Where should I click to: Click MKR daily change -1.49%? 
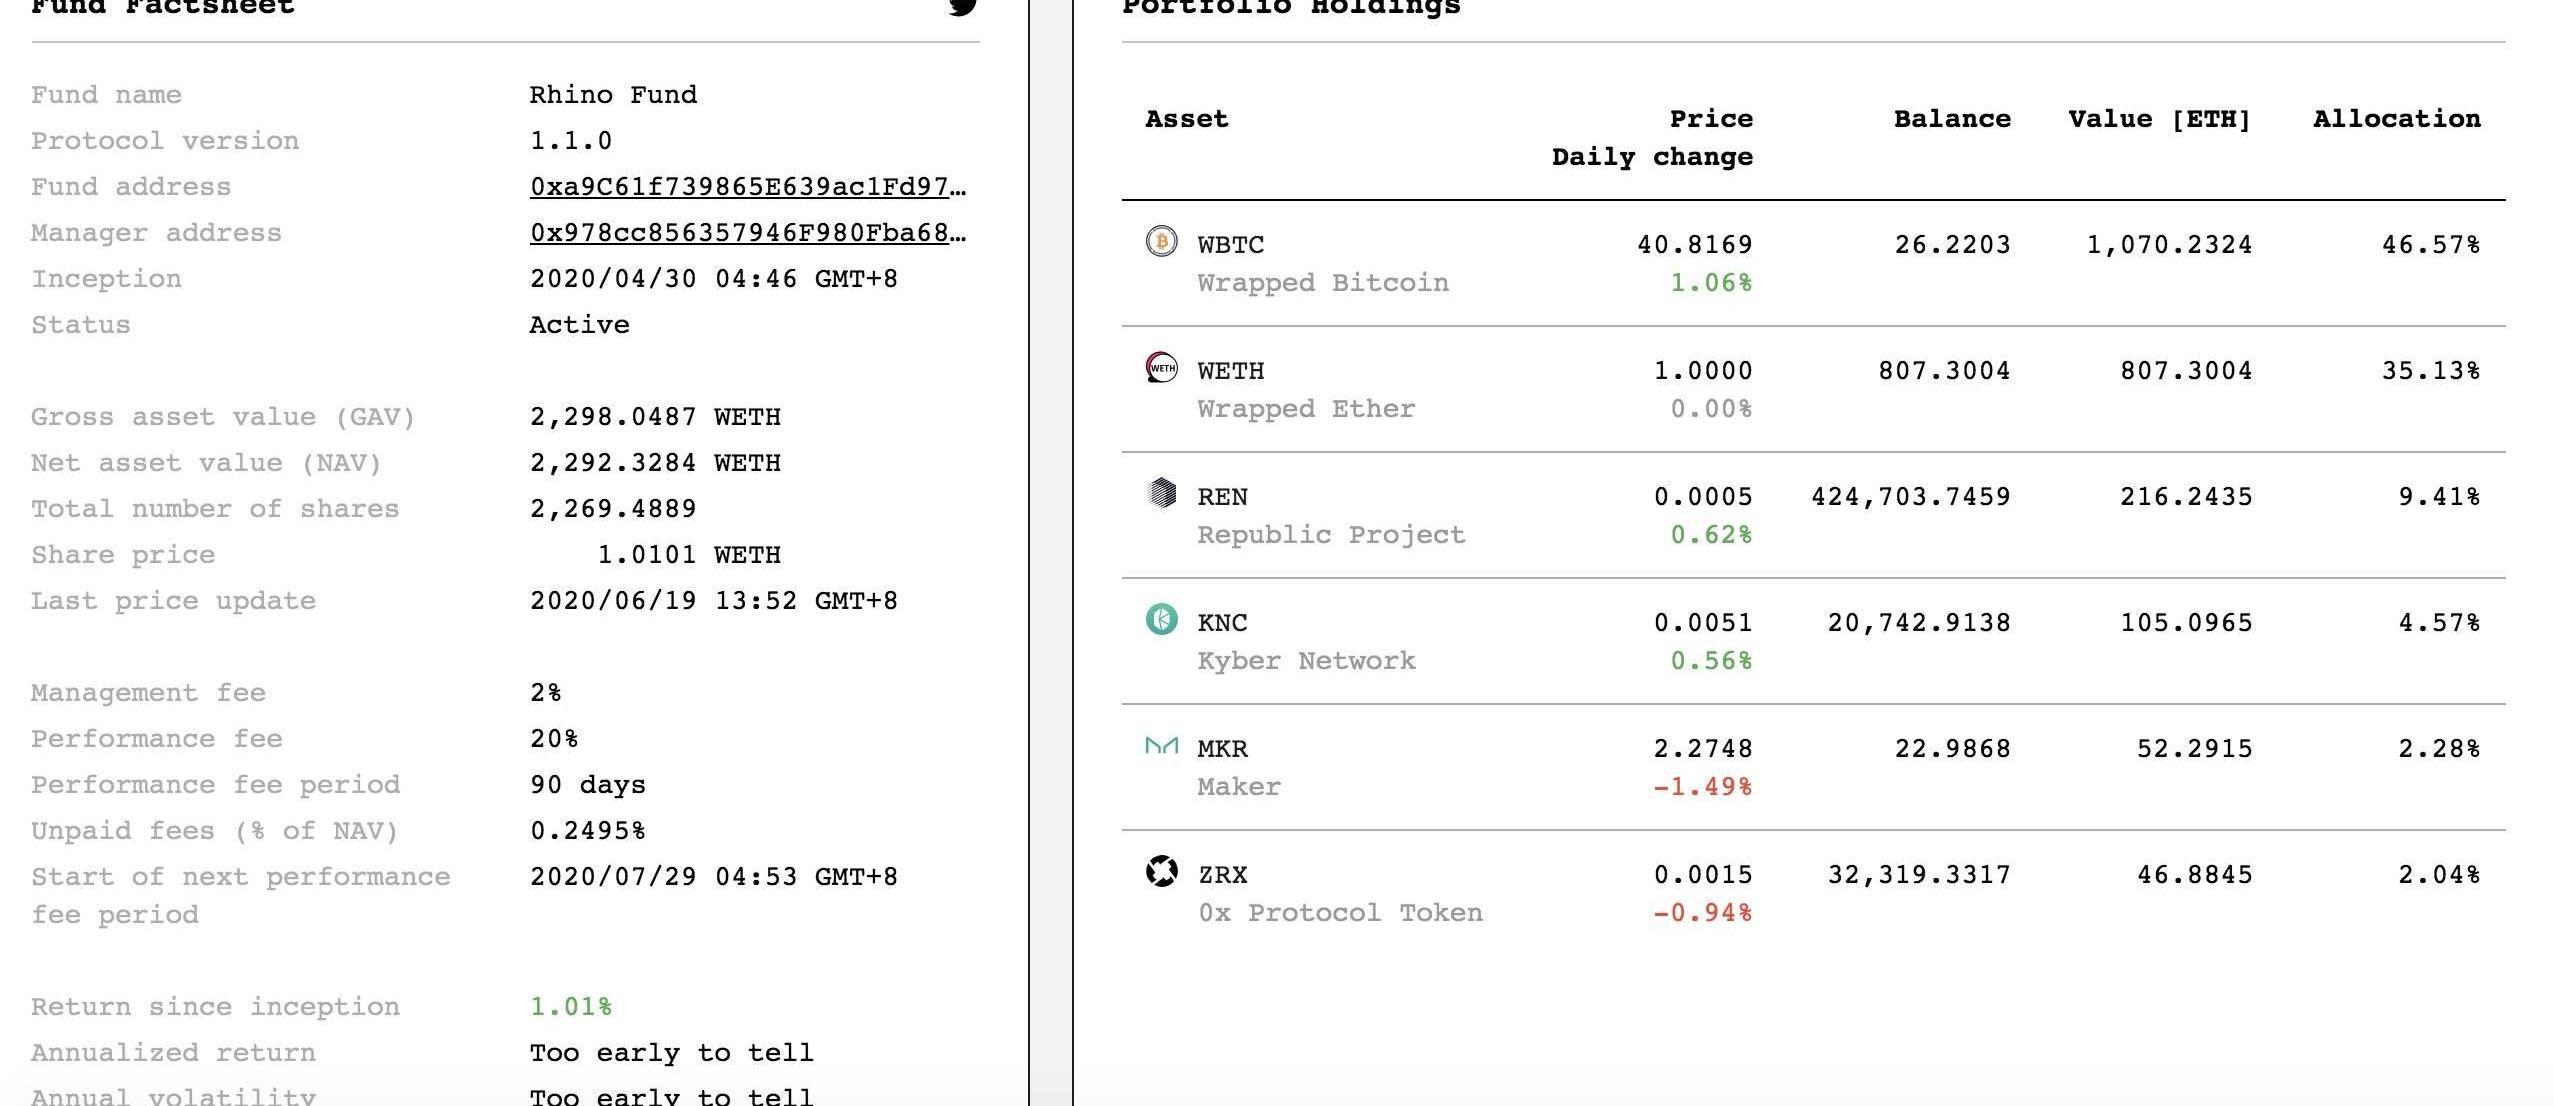click(x=1701, y=787)
